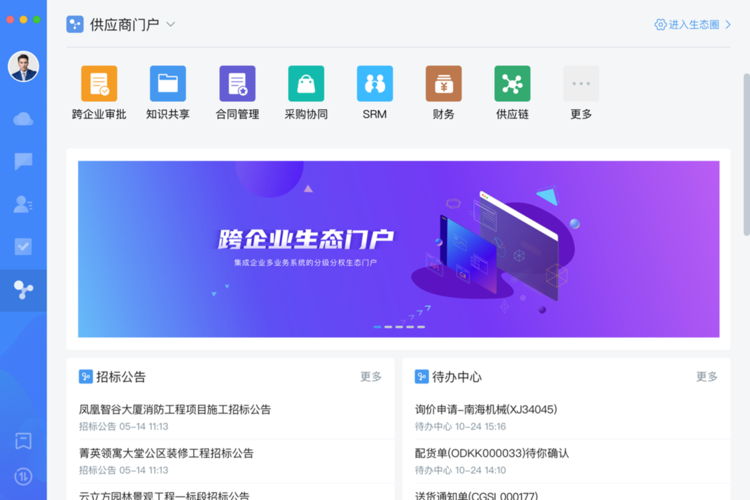The height and width of the screenshot is (500, 750).
Task: Click the 进入生态圈 link
Action: (693, 25)
